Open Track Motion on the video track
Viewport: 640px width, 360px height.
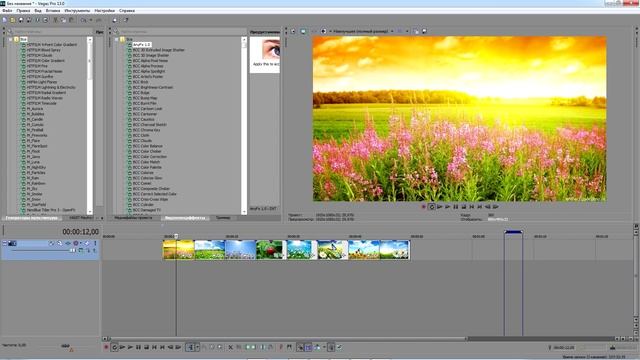click(x=60, y=243)
